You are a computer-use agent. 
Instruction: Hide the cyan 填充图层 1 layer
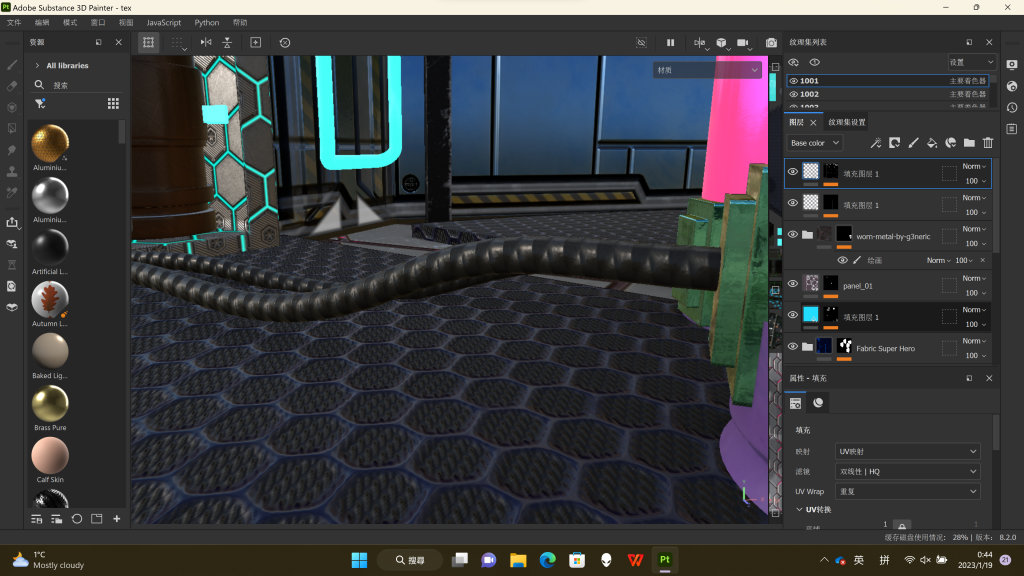click(x=793, y=315)
